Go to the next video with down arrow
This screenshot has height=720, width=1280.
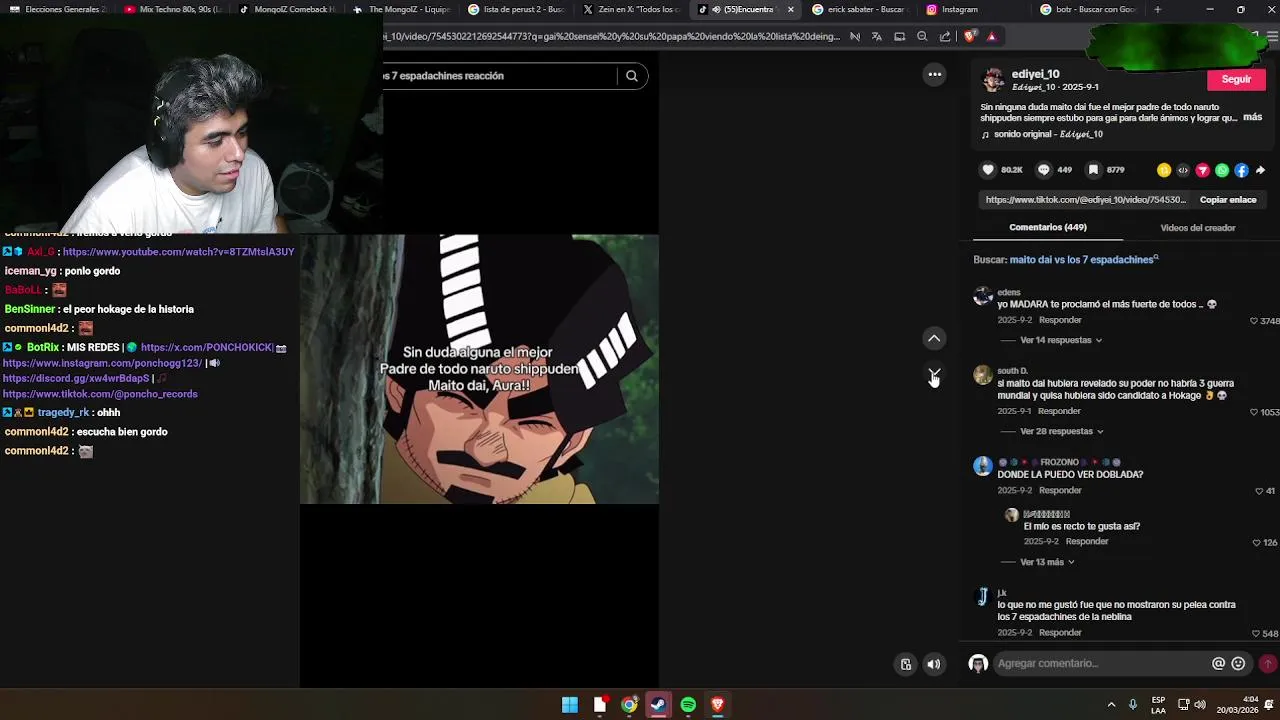[x=934, y=374]
